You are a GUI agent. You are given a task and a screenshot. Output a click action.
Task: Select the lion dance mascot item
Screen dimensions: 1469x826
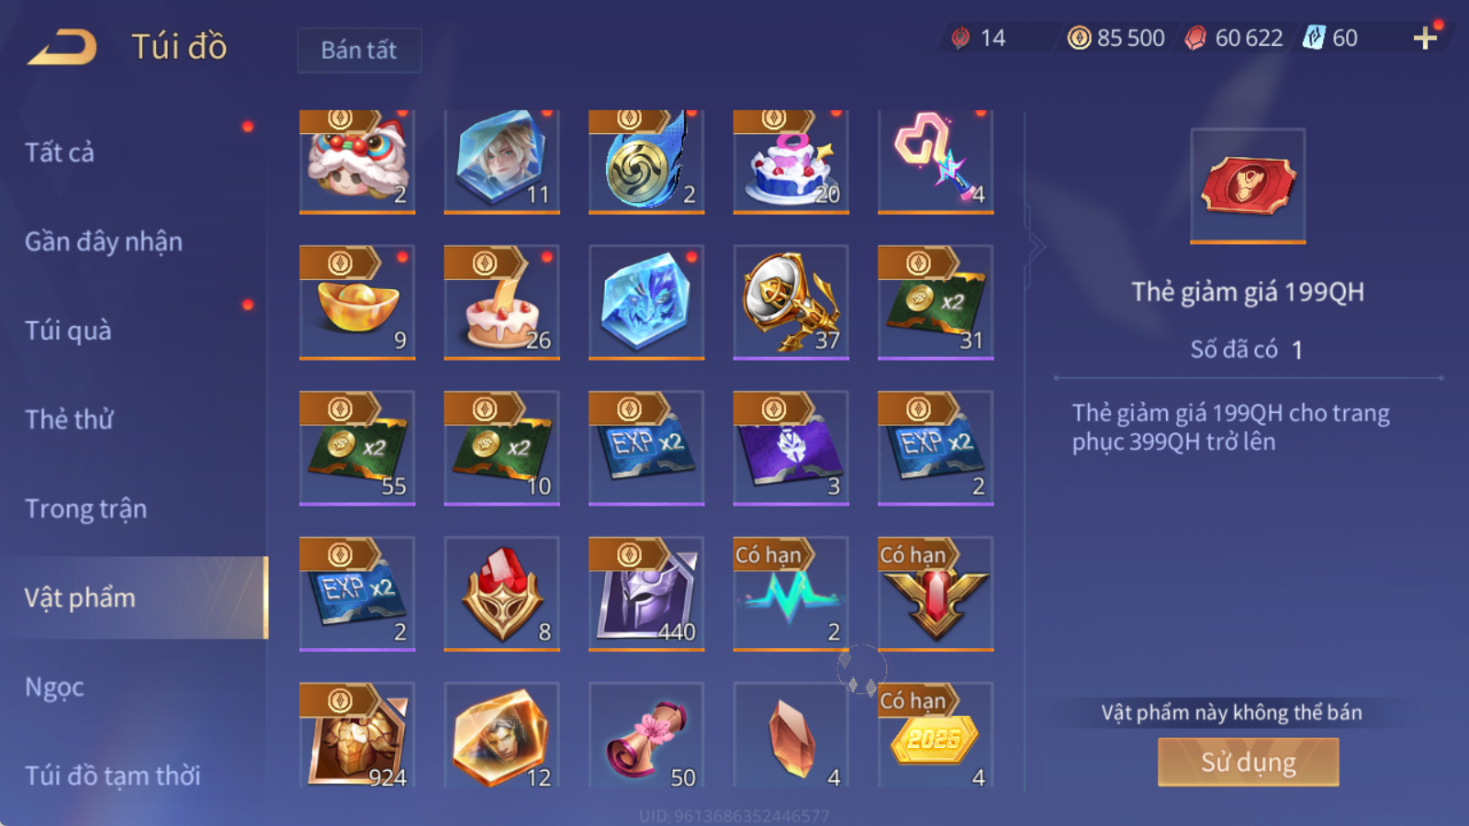pyautogui.click(x=357, y=161)
